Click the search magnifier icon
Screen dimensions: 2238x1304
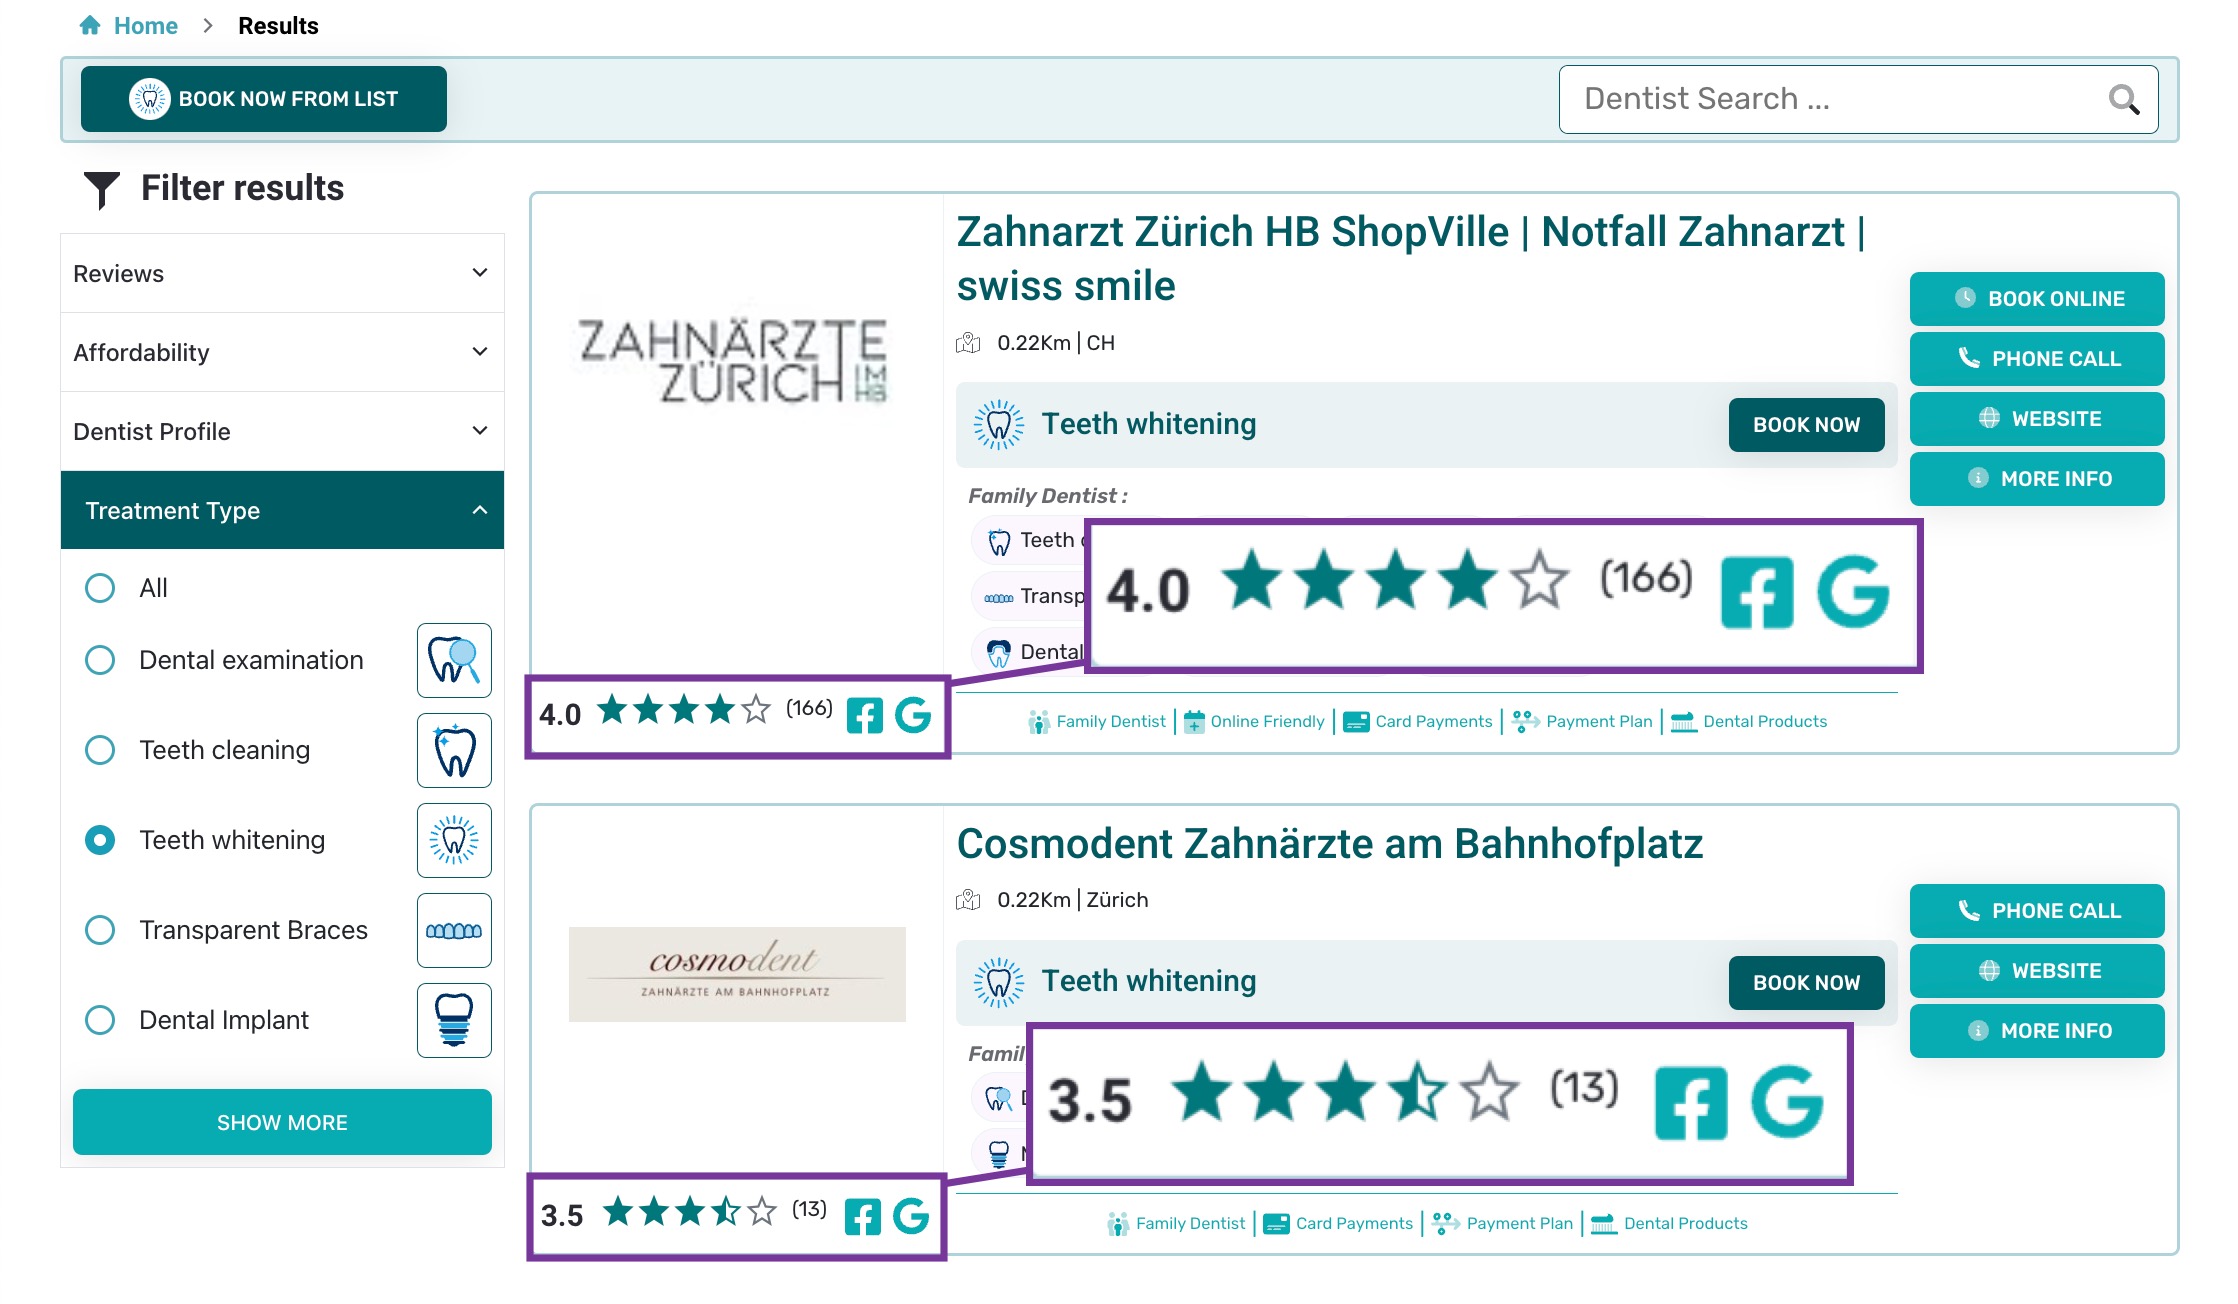[x=2123, y=99]
